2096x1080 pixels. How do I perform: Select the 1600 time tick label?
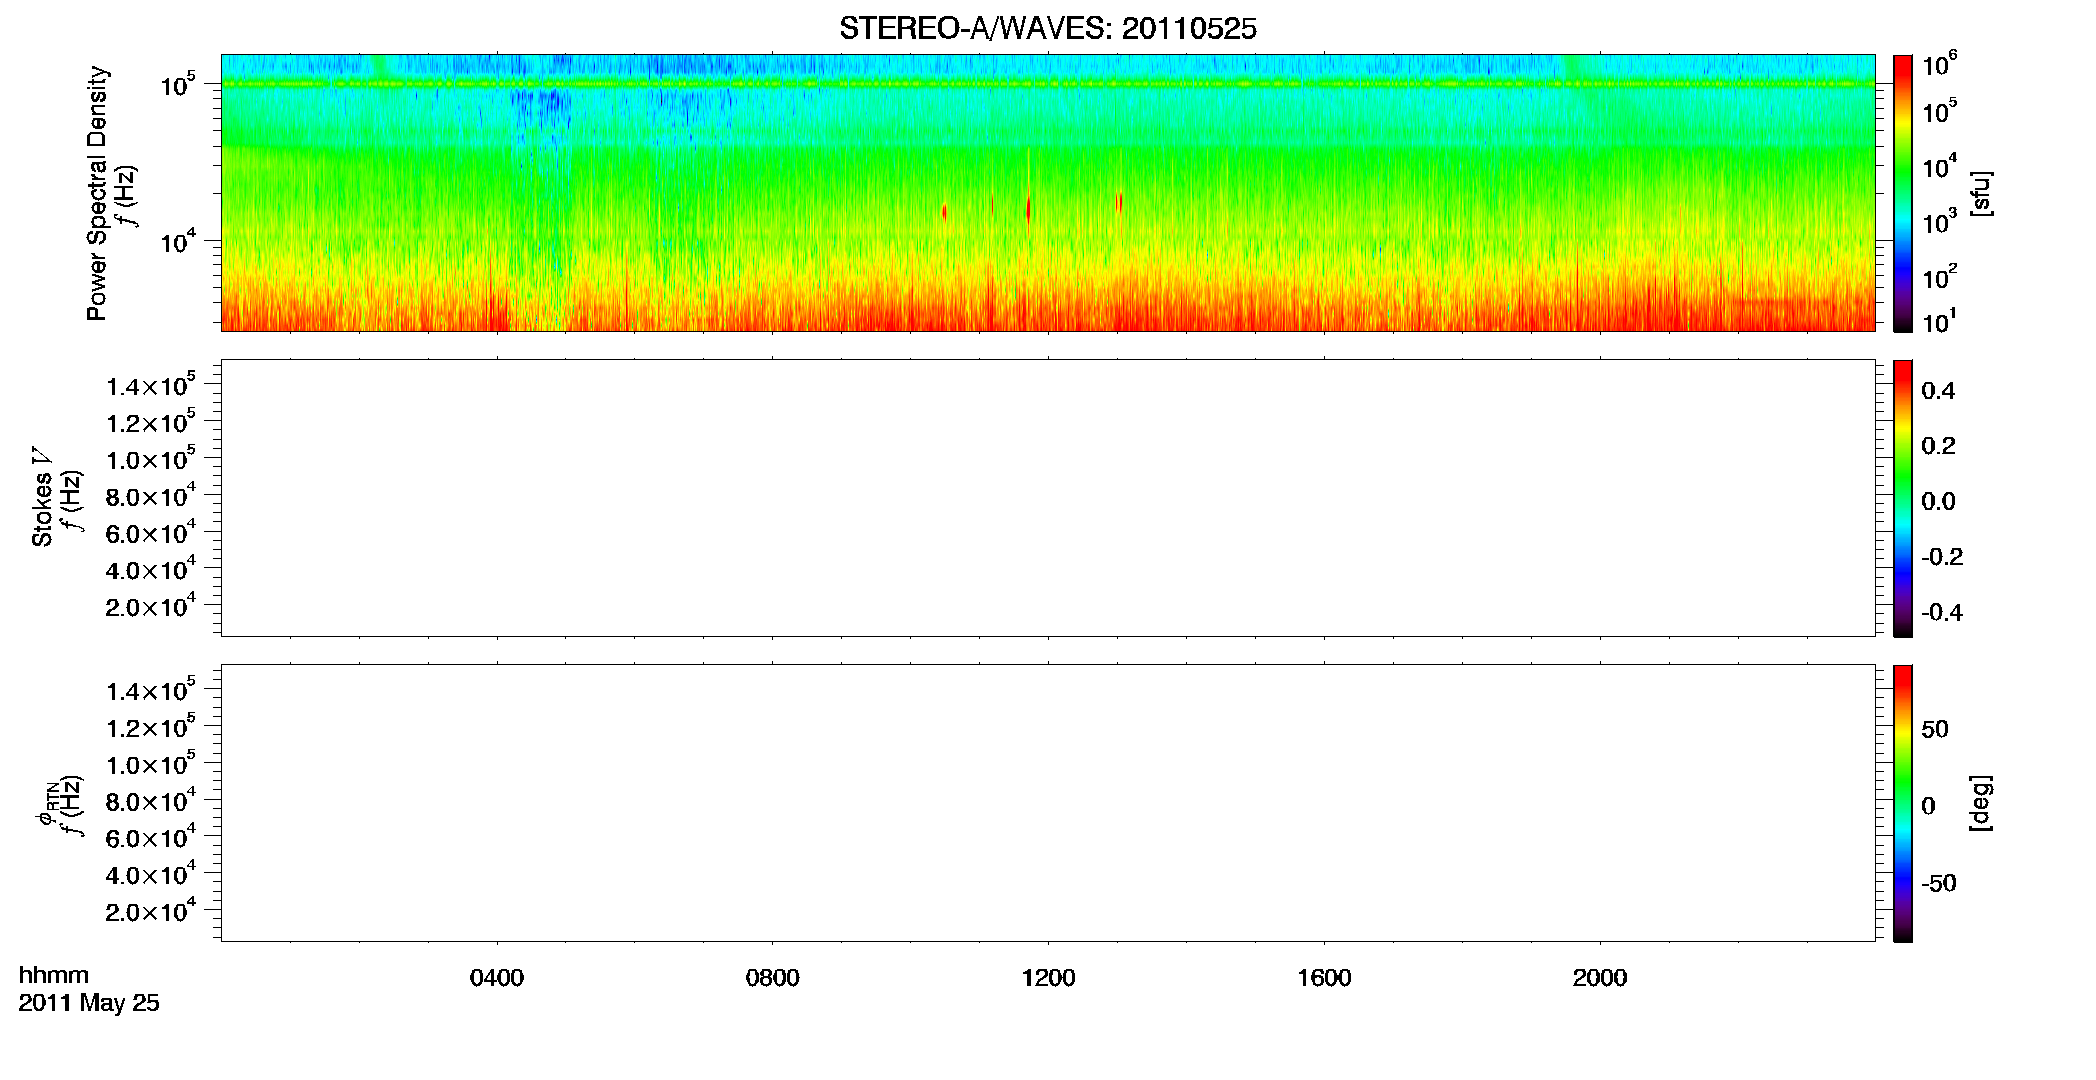pyautogui.click(x=1324, y=978)
